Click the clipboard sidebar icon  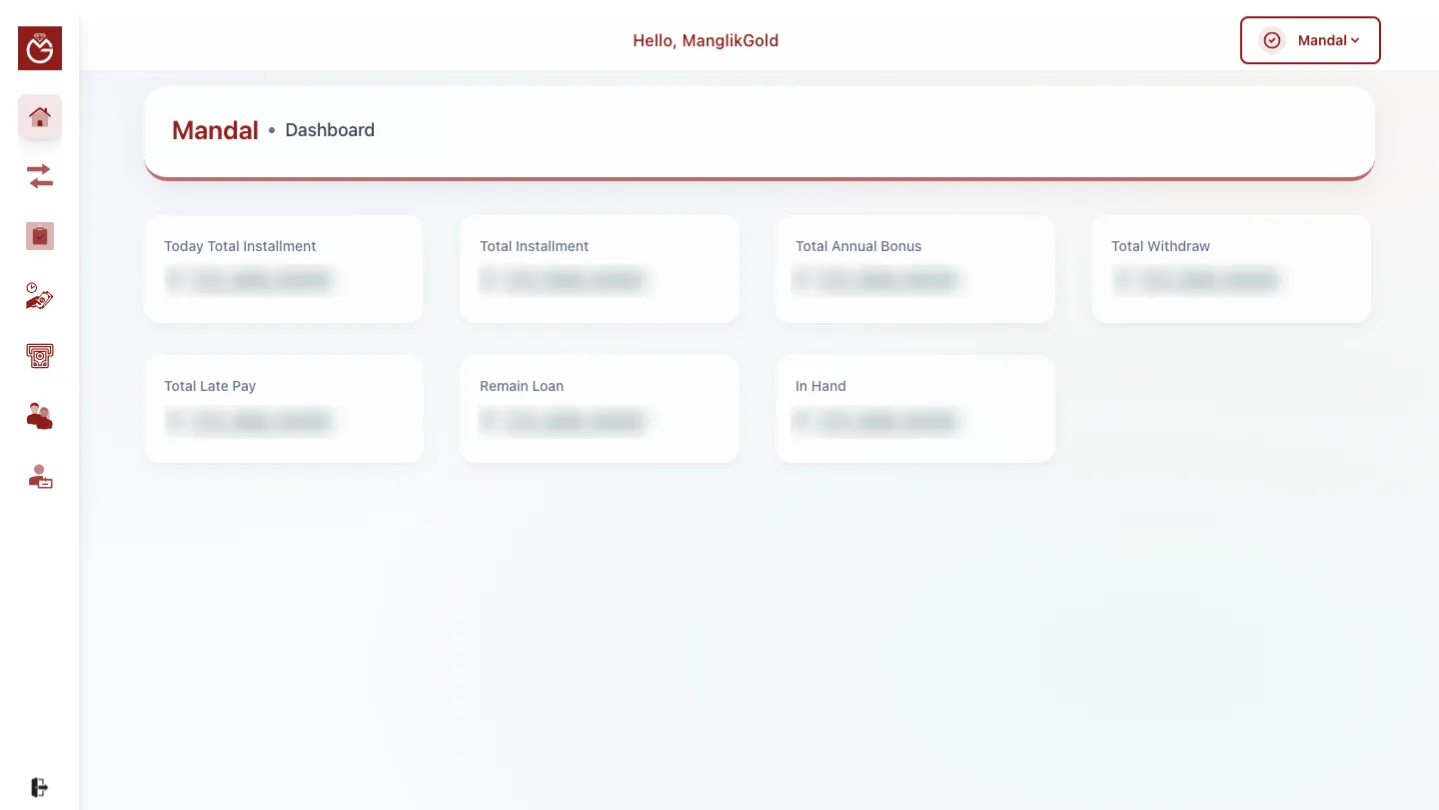(x=40, y=236)
